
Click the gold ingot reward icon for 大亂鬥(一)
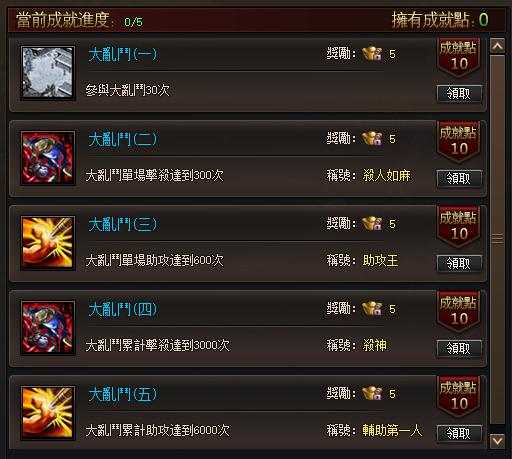pyautogui.click(x=372, y=54)
